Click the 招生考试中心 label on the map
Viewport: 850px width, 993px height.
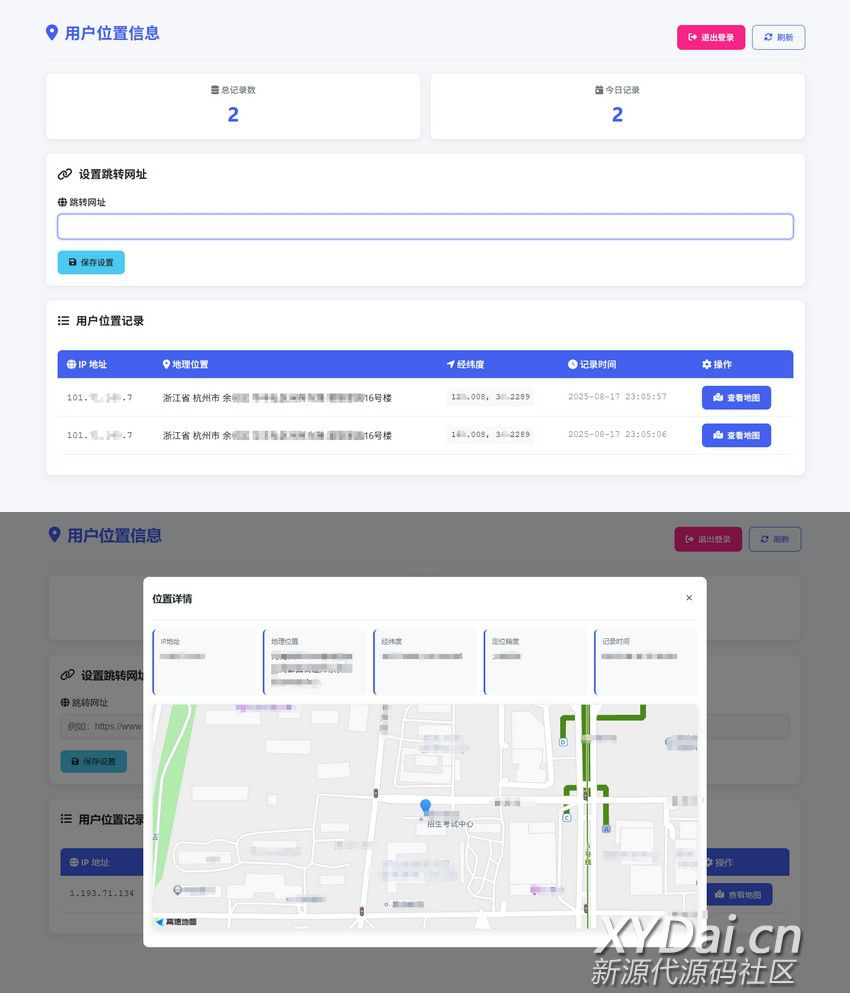449,824
